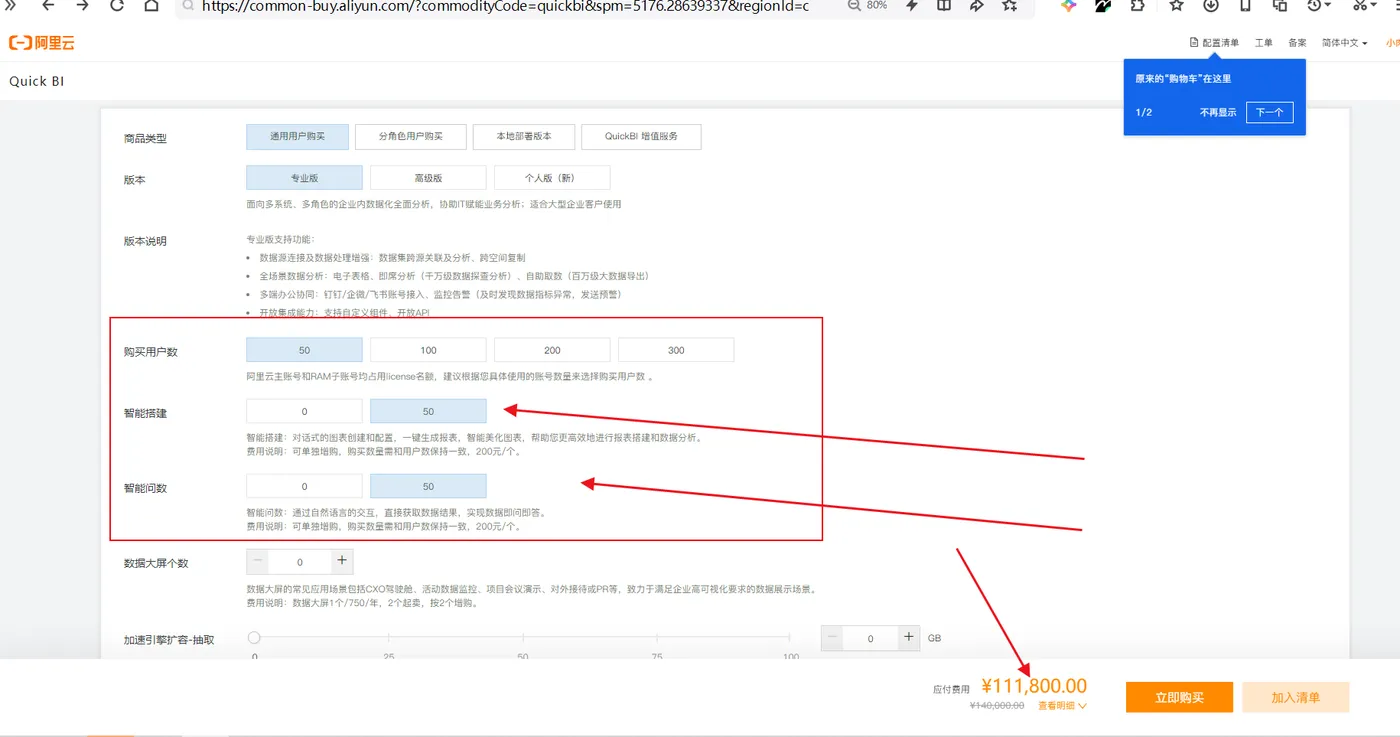Screen dimensions: 1400x737
Task: Open the colorful pinwheel extension
Action: click(x=1069, y=5)
